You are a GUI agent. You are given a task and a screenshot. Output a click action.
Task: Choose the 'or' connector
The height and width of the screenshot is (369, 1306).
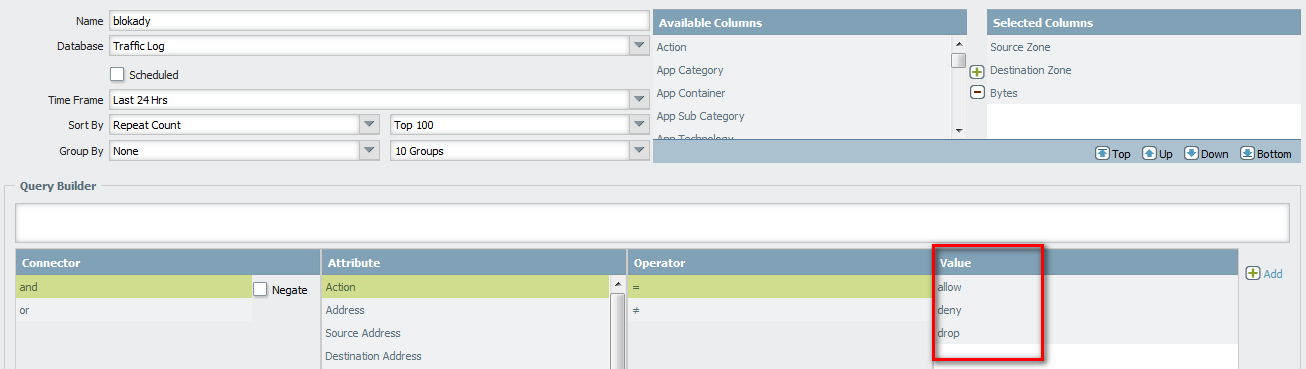tap(133, 310)
